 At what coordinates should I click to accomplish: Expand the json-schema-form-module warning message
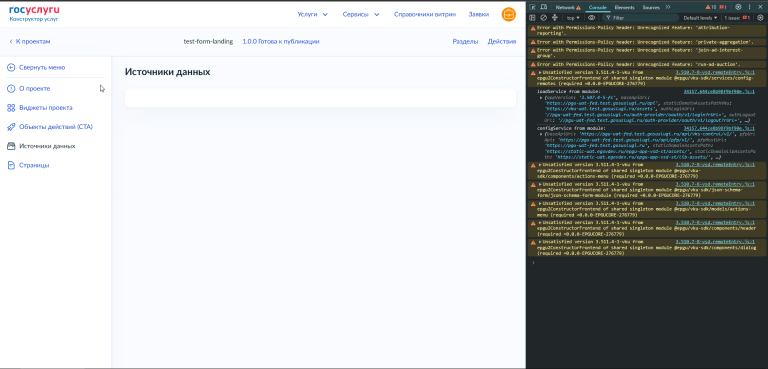pos(540,184)
